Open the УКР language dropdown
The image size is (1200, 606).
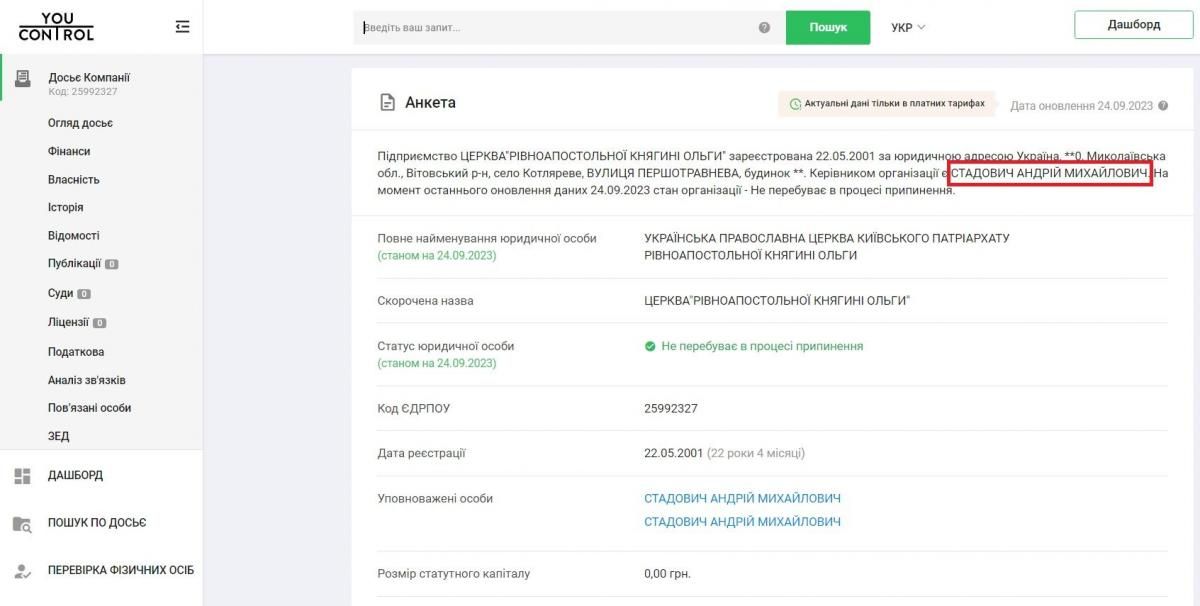pos(905,27)
